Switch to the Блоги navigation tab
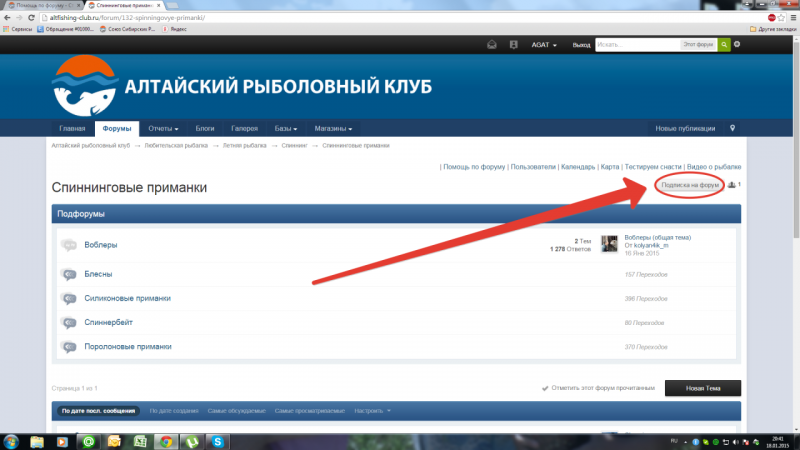This screenshot has height=450, width=800. (205, 129)
